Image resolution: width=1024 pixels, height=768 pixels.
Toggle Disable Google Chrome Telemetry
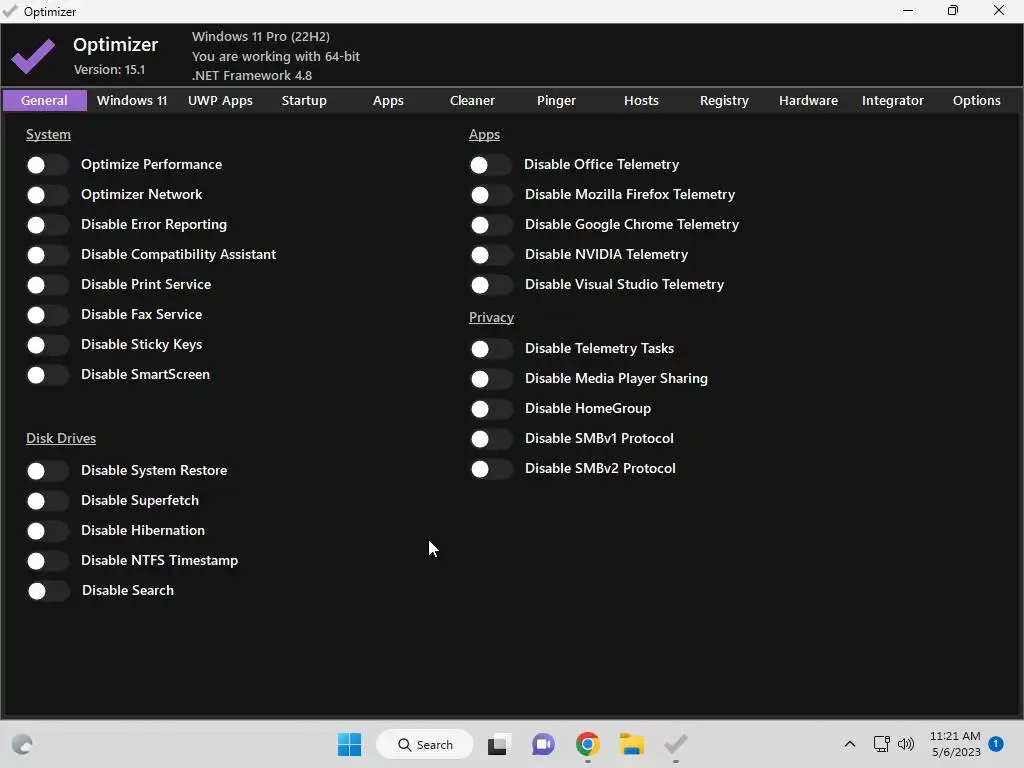tap(491, 225)
